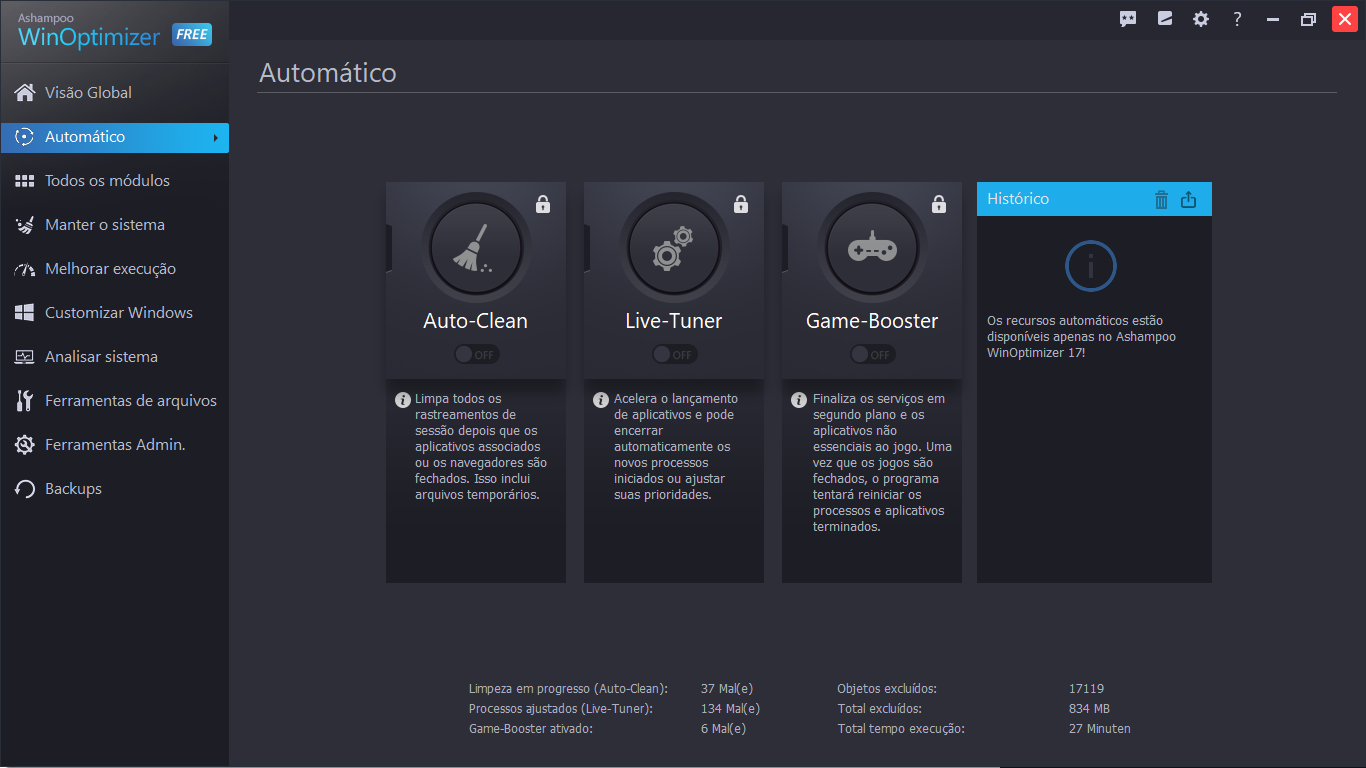Open the skin/notes icon in title bar
The height and width of the screenshot is (768, 1366).
coord(1165,19)
